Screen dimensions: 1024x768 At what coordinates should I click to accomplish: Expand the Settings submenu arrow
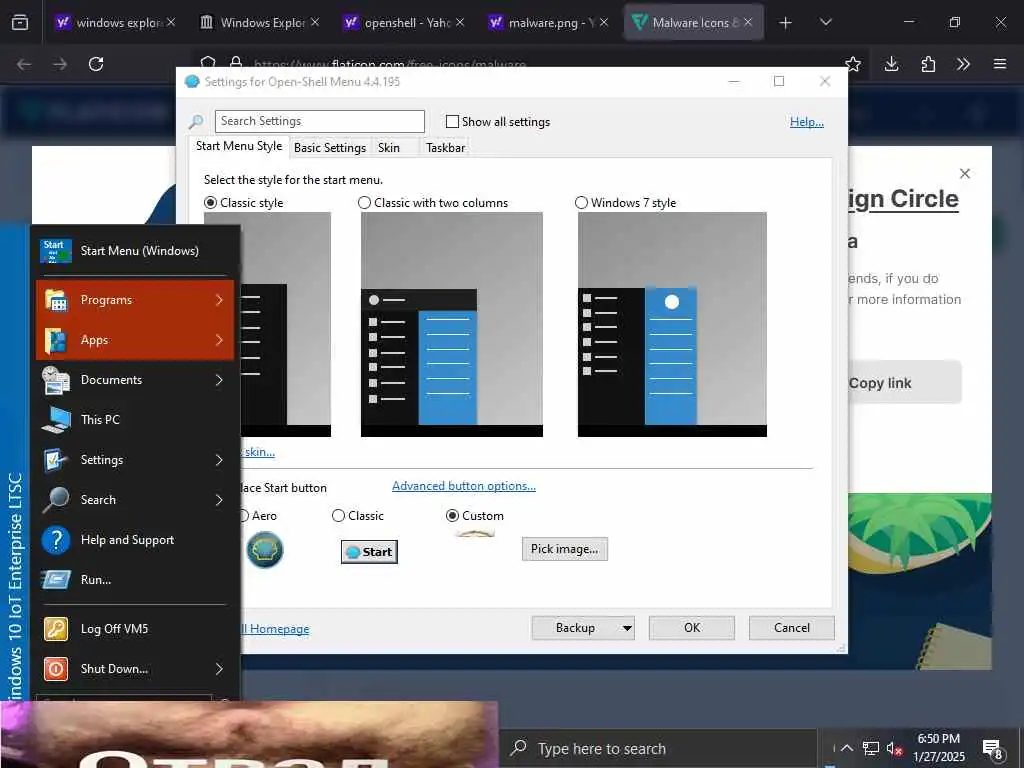pyautogui.click(x=219, y=460)
